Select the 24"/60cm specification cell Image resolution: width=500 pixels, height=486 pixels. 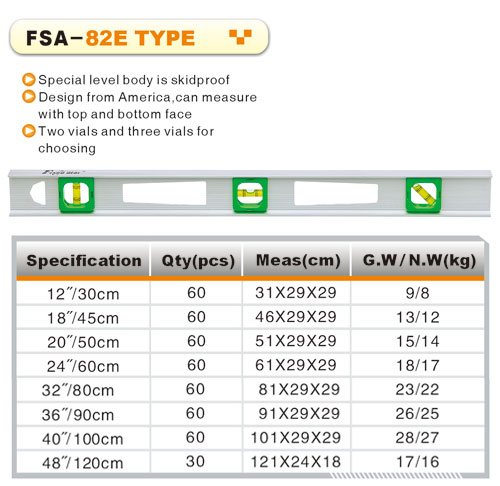coord(83,366)
